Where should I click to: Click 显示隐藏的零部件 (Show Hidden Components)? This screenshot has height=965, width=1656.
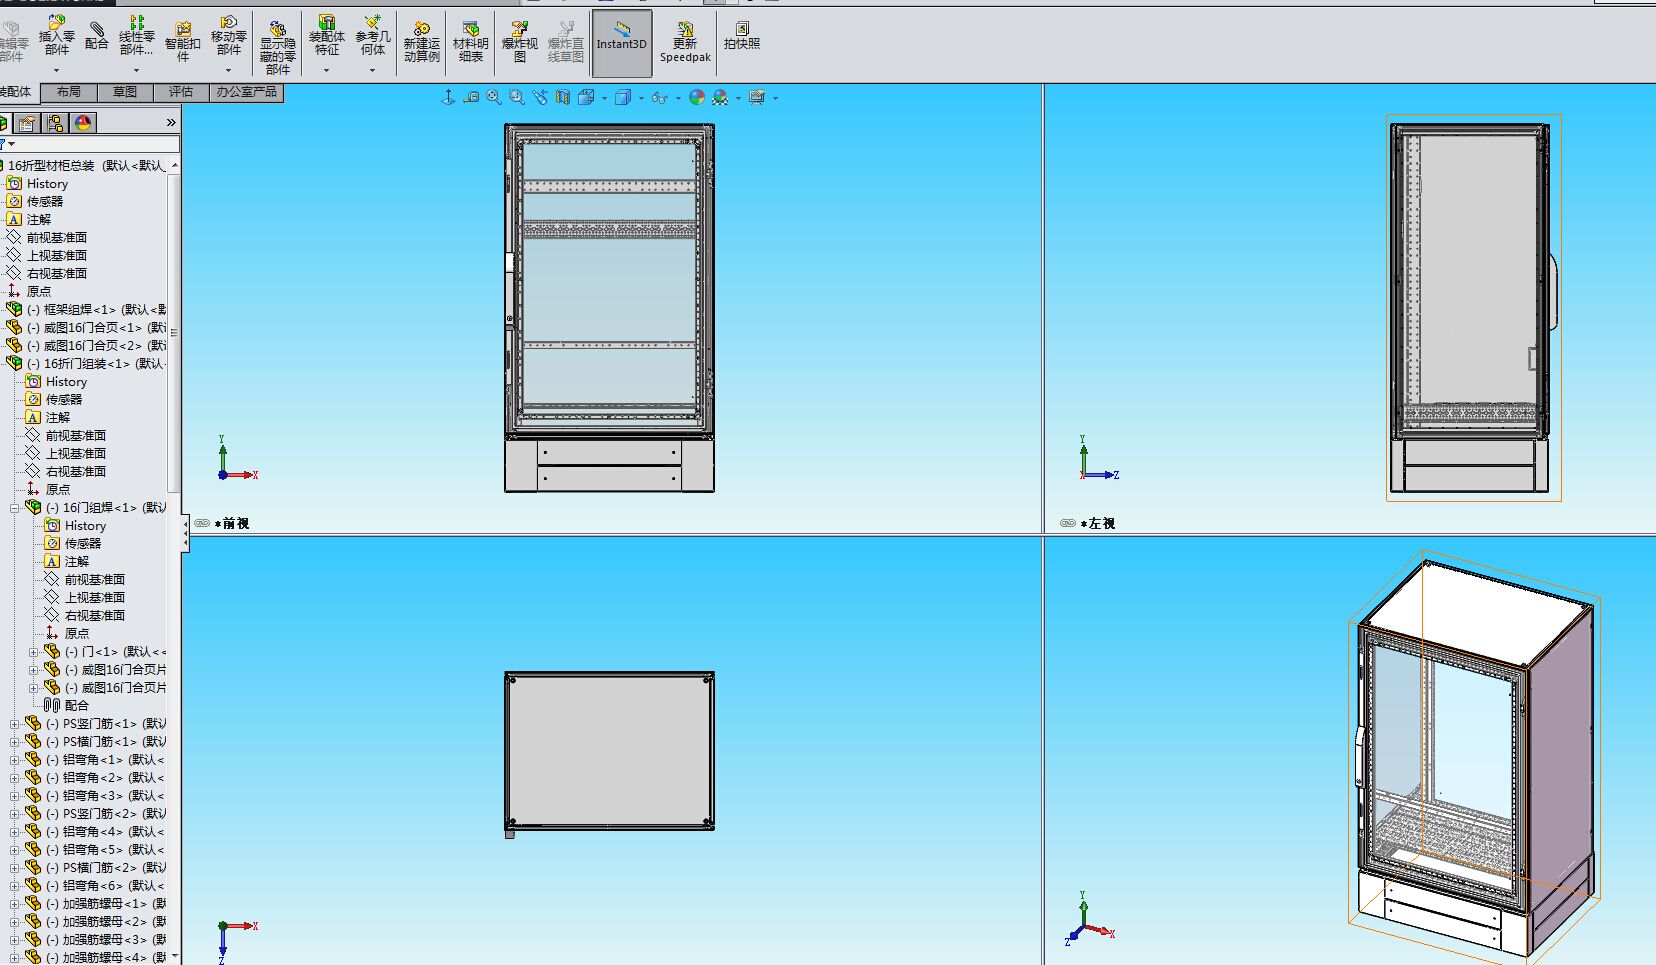[x=278, y=48]
